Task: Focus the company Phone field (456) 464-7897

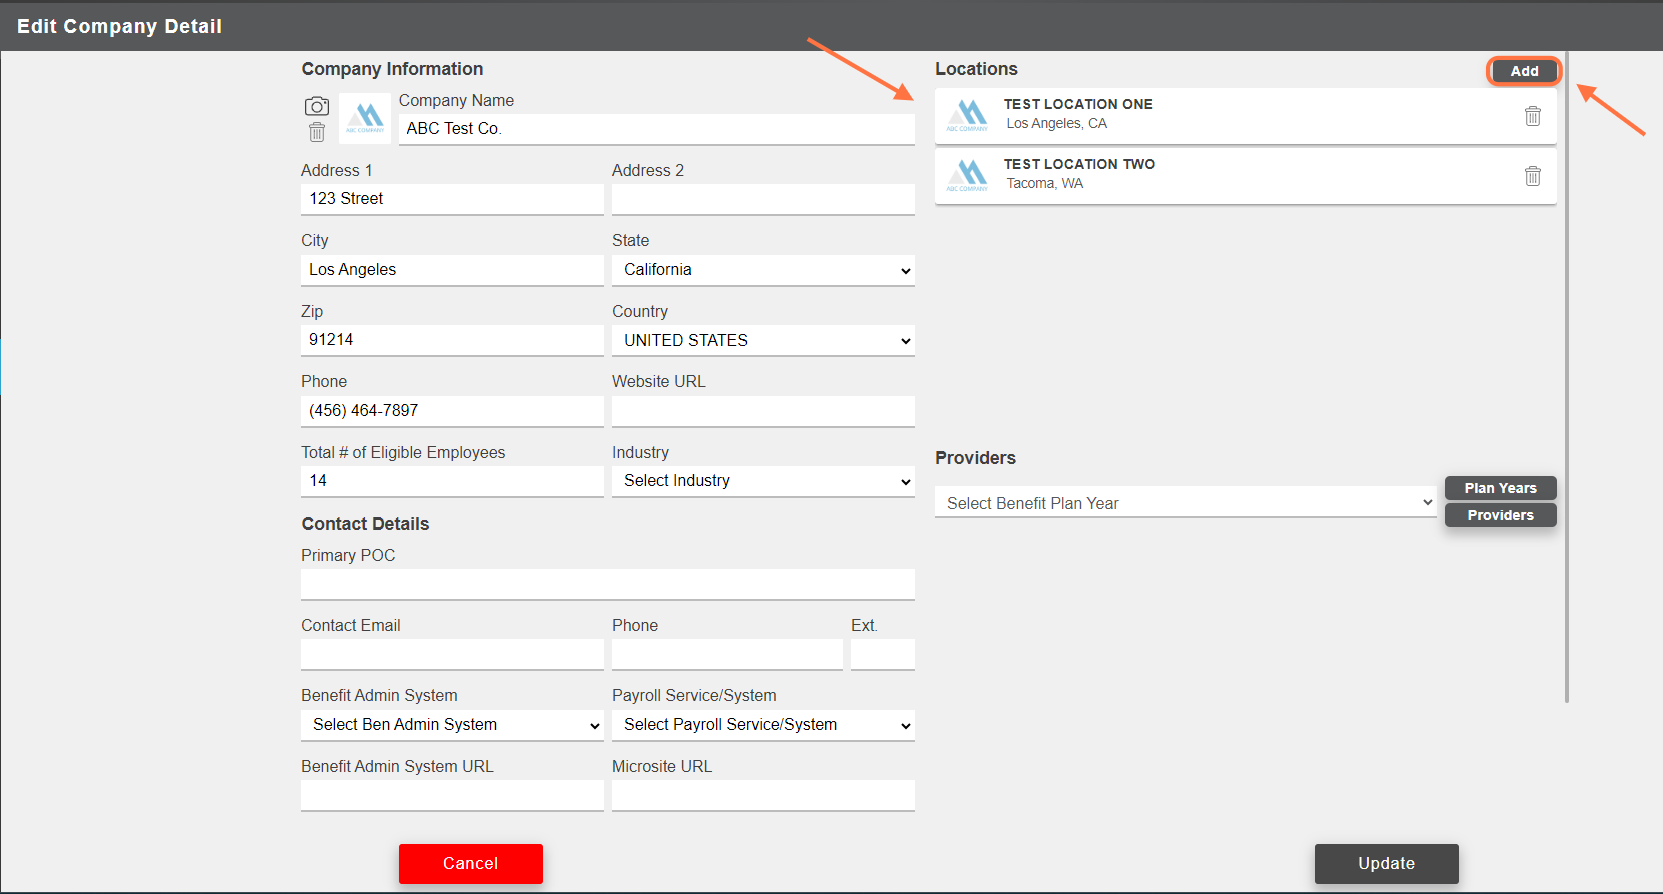Action: pyautogui.click(x=452, y=411)
